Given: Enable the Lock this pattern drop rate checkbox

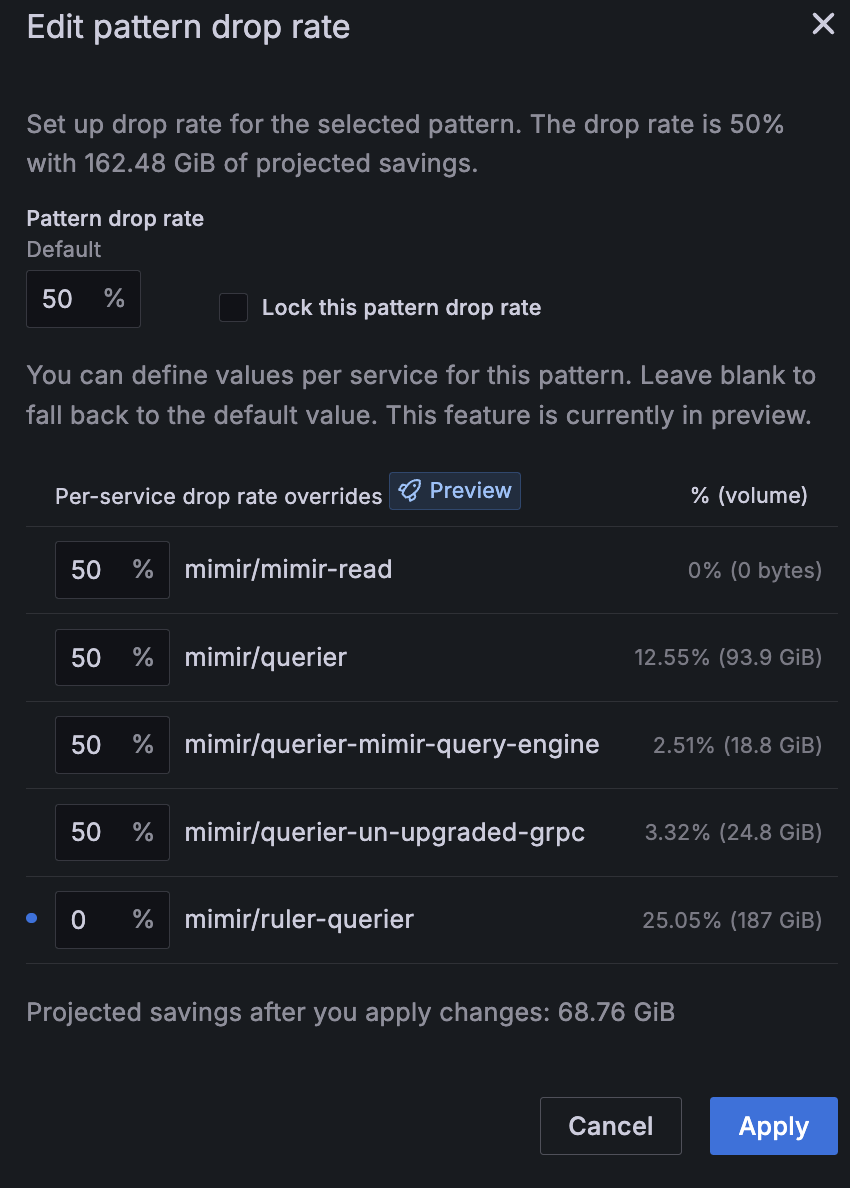Looking at the screenshot, I should (233, 308).
